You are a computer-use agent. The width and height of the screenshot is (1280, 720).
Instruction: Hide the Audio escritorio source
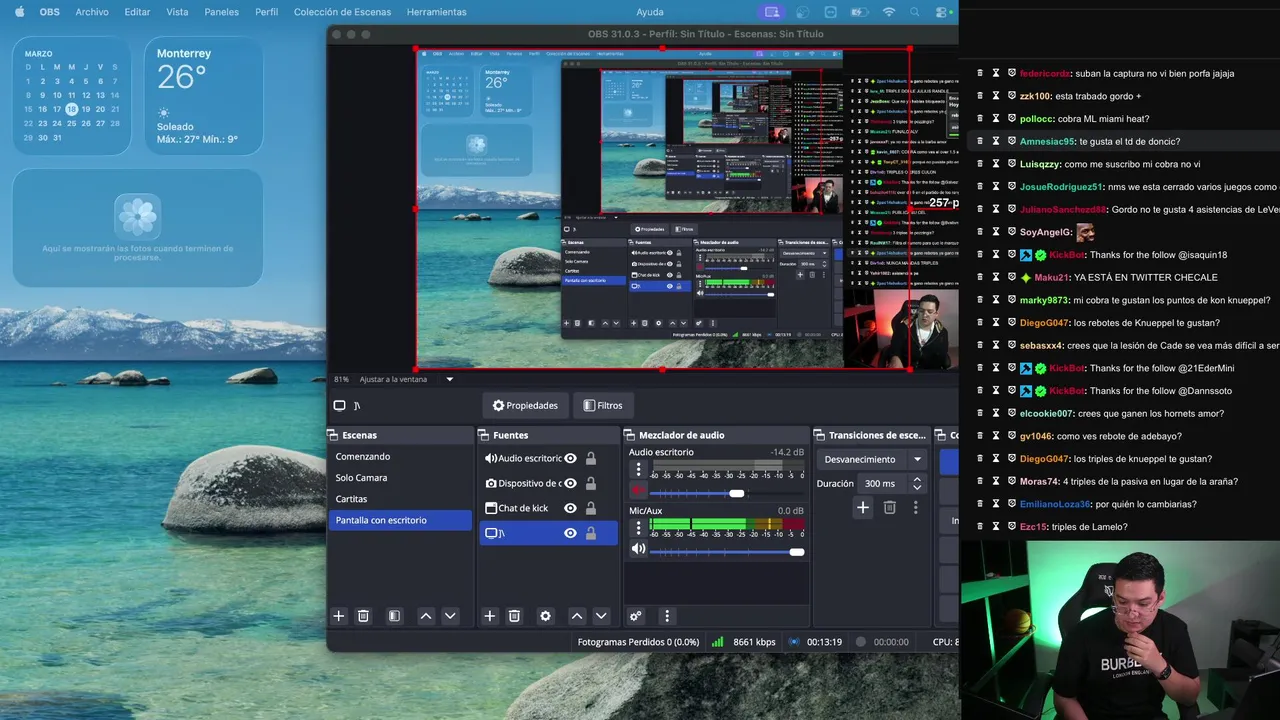point(570,458)
